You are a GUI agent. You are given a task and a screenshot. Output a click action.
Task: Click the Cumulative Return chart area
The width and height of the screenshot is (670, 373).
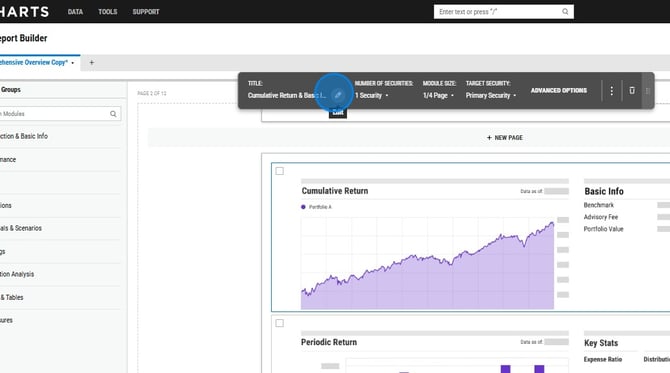coord(427,263)
